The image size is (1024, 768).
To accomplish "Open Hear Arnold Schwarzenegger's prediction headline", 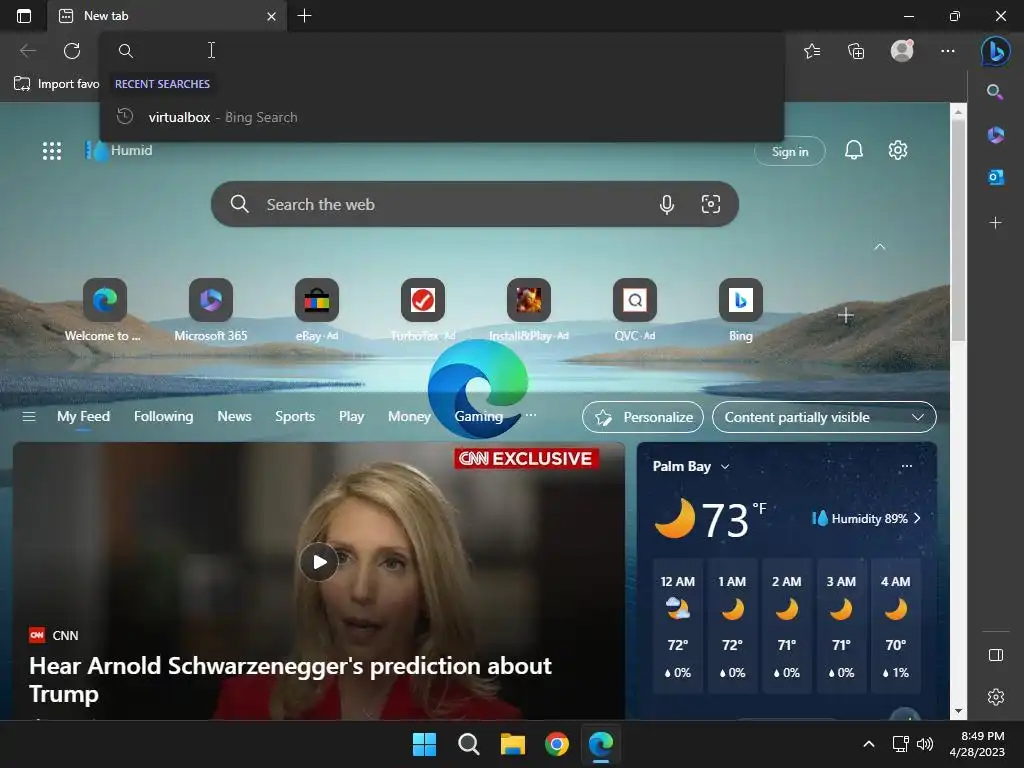I will [290, 679].
